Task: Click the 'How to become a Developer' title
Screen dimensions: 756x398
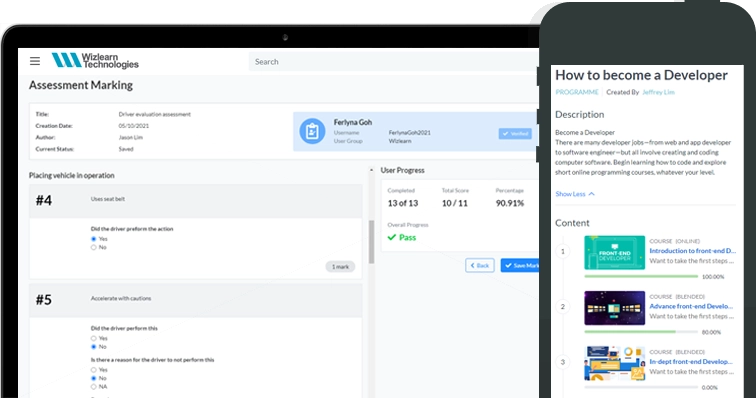Action: (x=641, y=75)
